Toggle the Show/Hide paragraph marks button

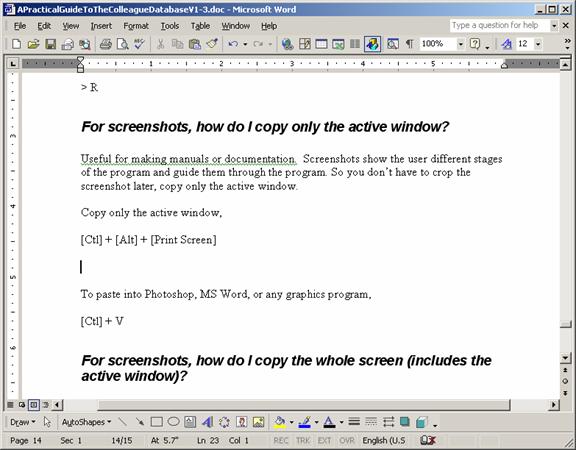[409, 44]
